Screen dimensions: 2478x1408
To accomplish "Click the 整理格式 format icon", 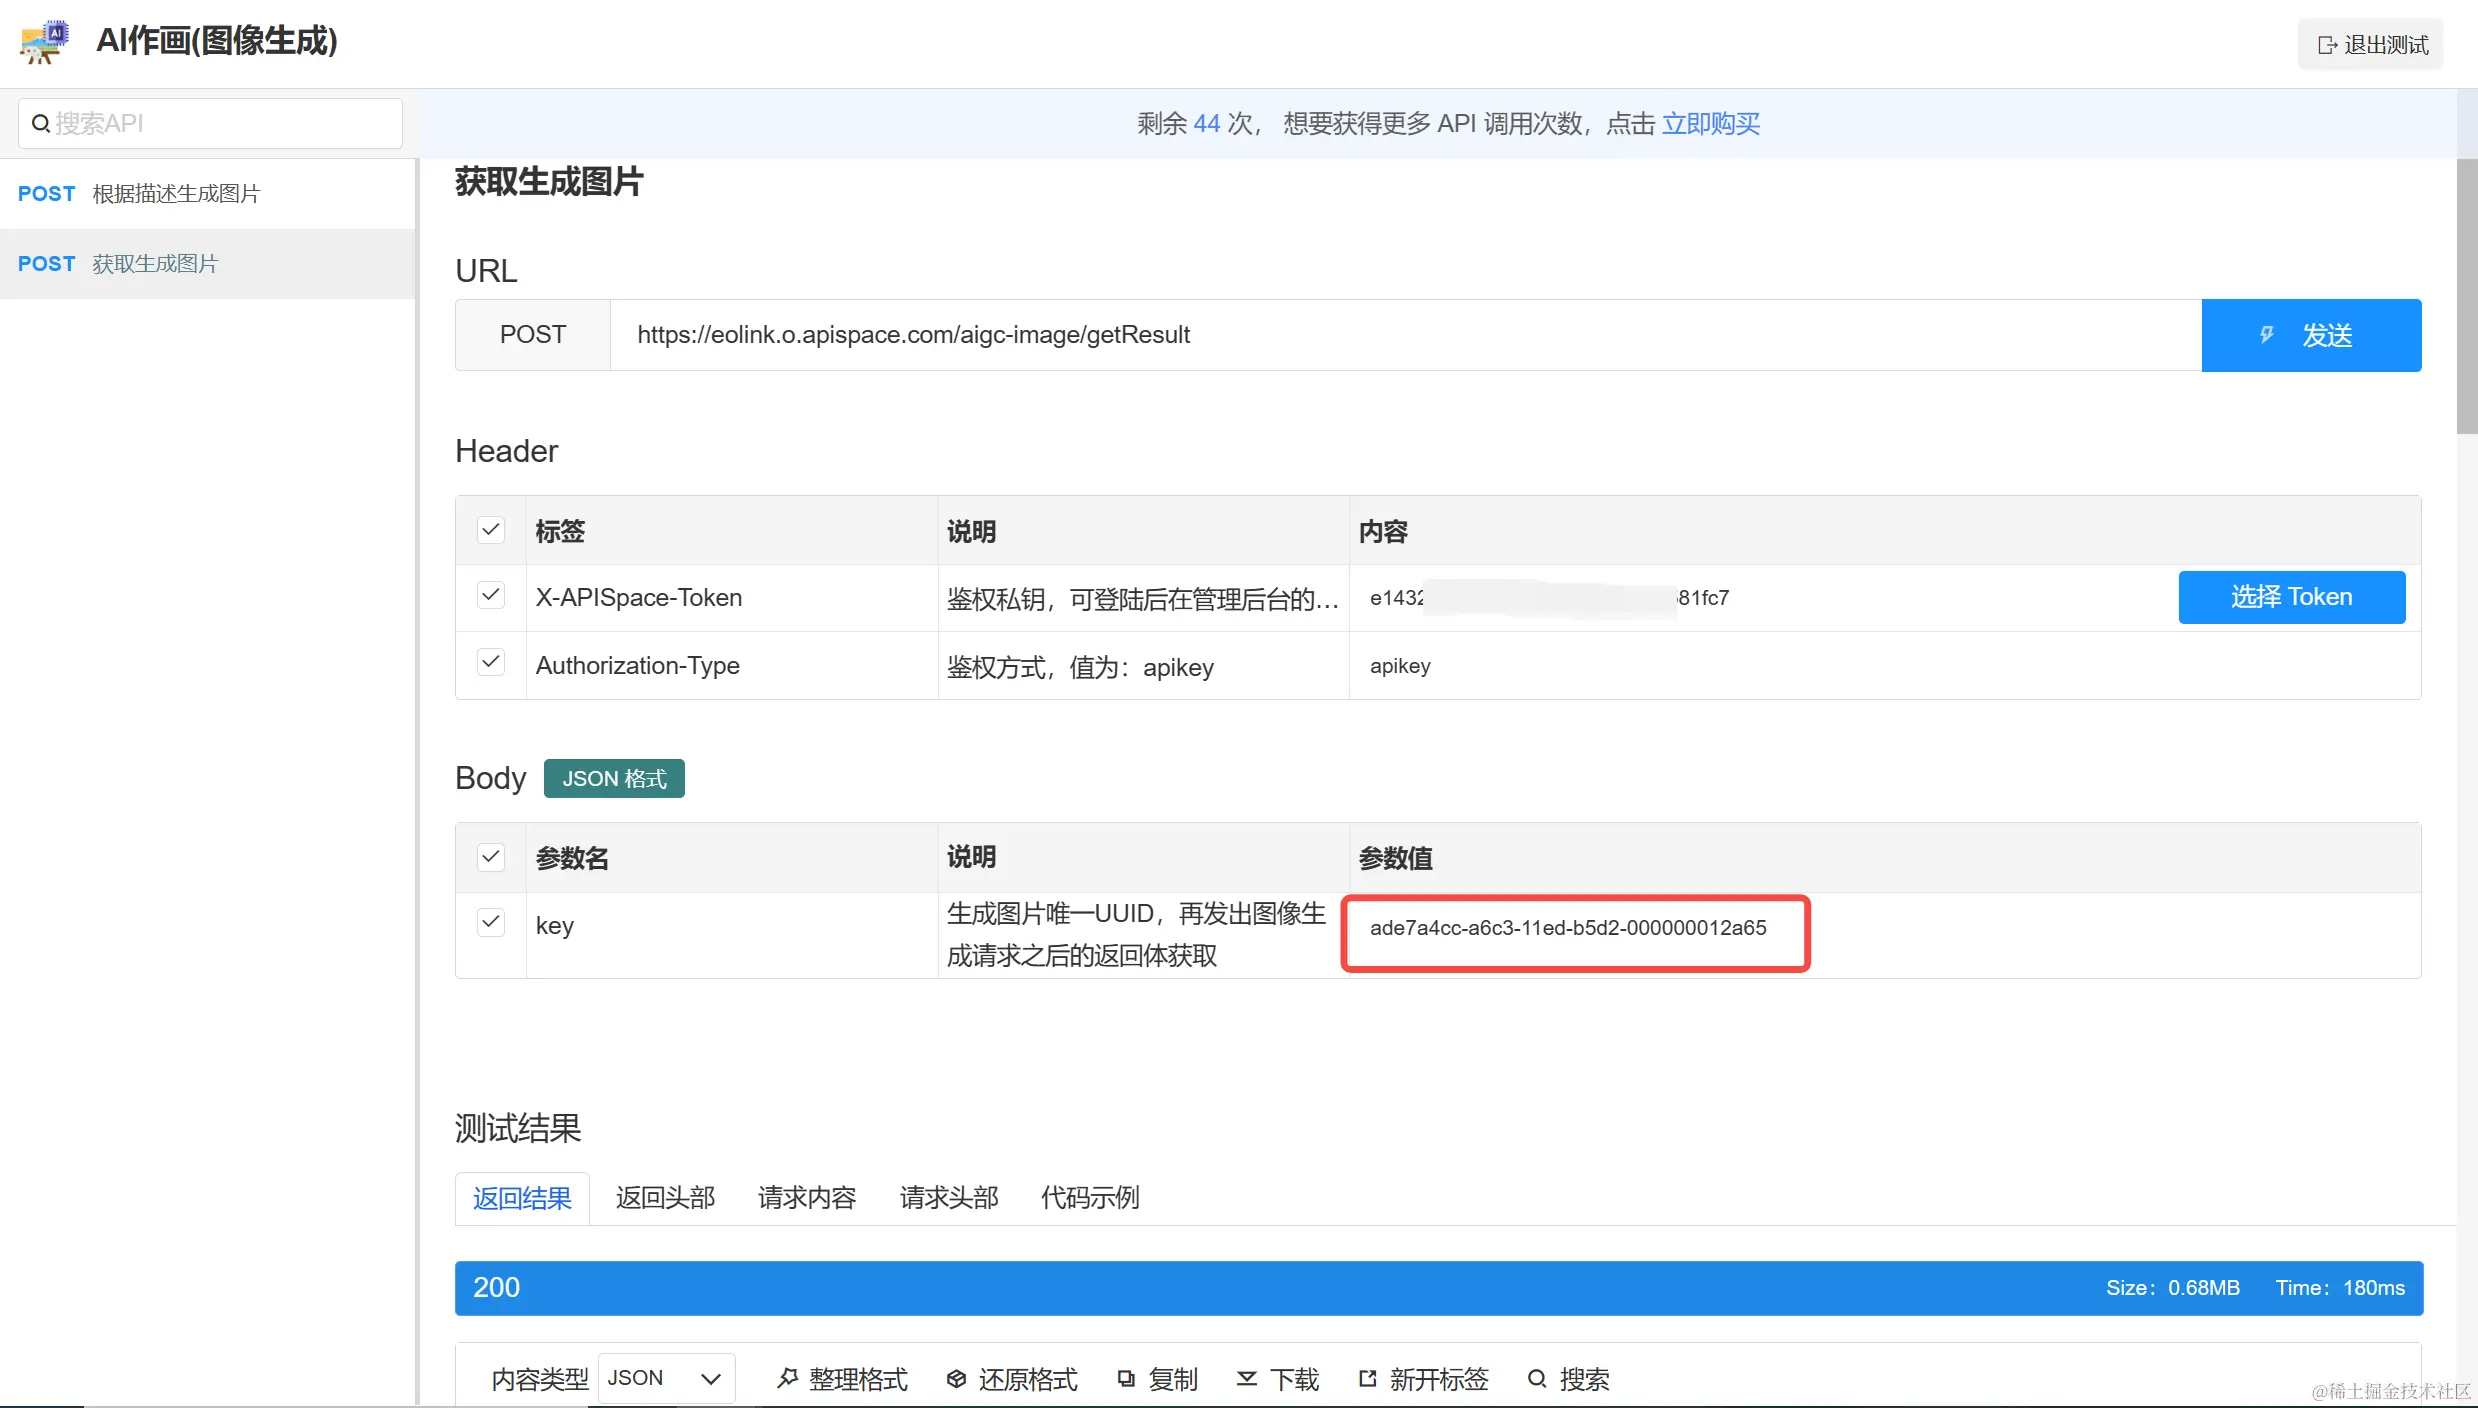I will (787, 1379).
